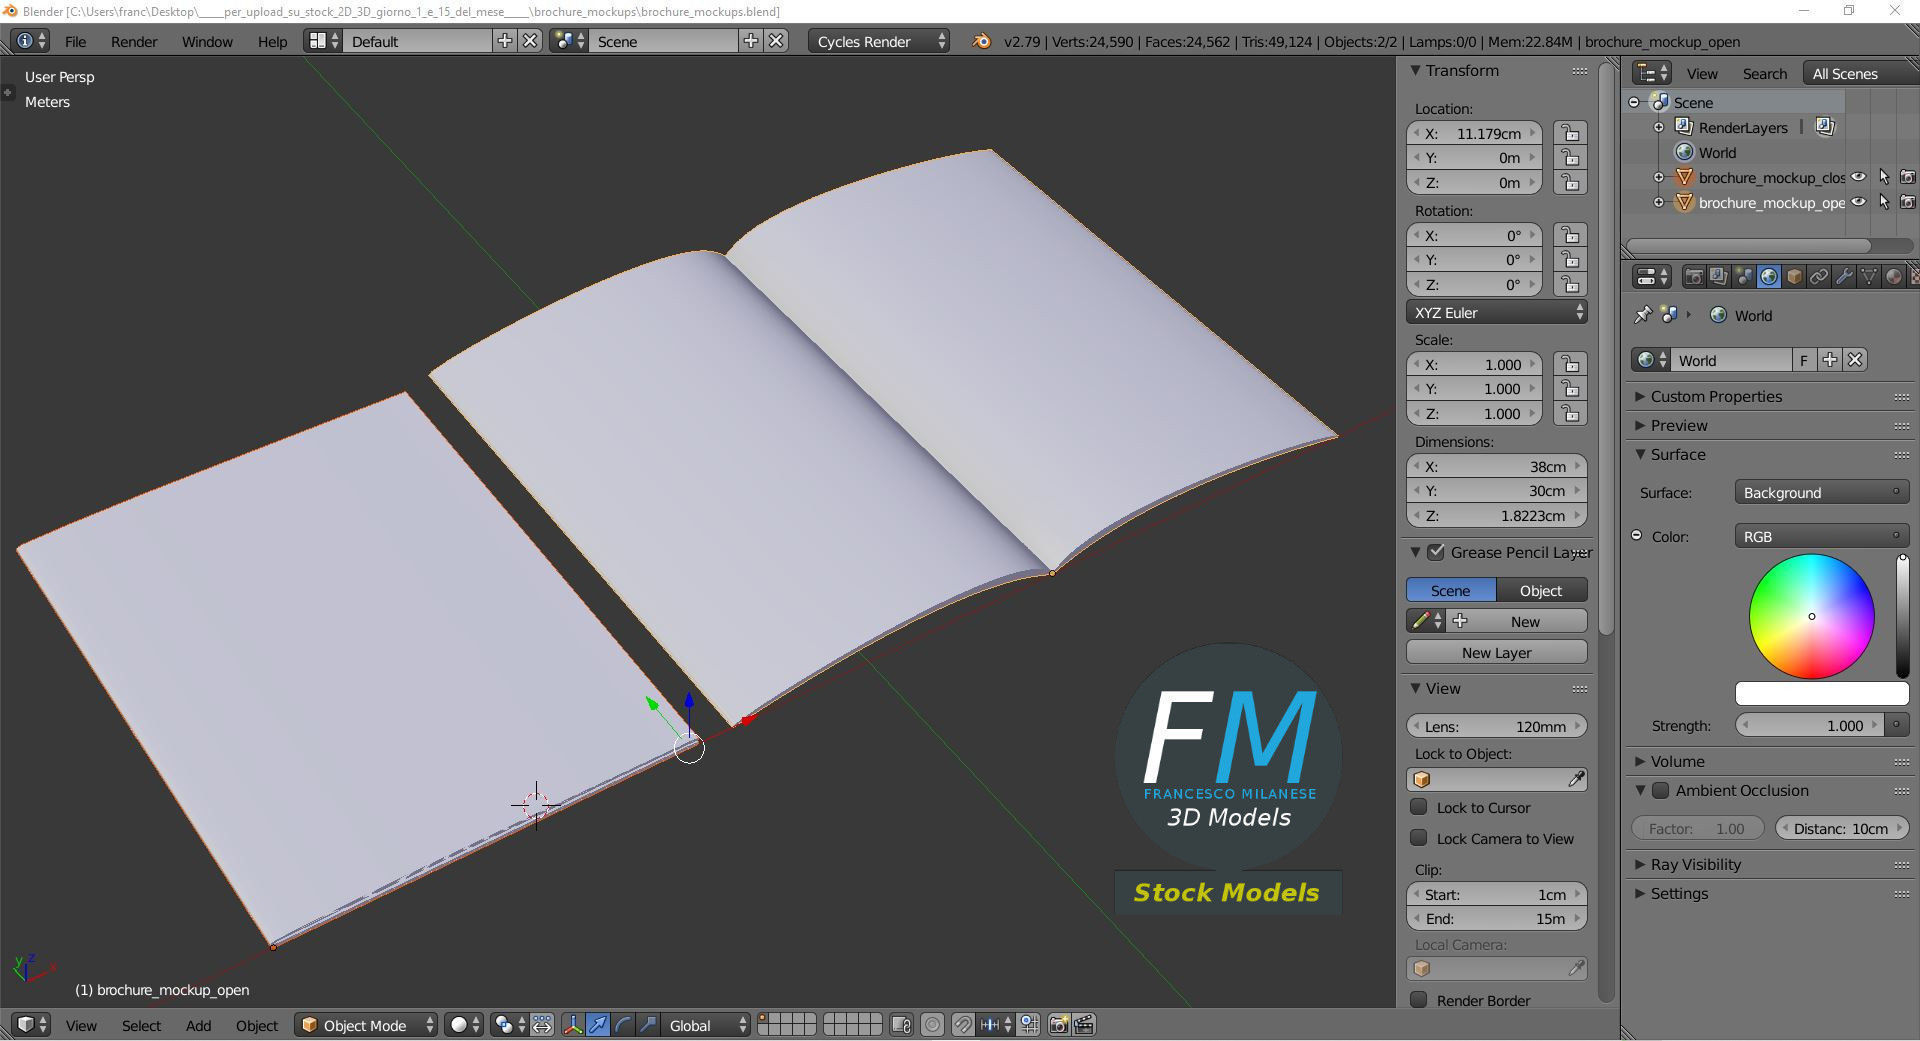Hide brochure_mockup_ope with its eye icon
Screen dimensions: 1920x1041
pos(1859,202)
